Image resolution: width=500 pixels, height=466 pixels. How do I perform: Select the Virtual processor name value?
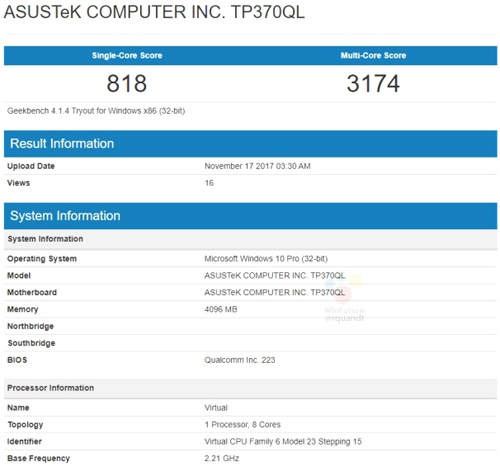pyautogui.click(x=216, y=408)
